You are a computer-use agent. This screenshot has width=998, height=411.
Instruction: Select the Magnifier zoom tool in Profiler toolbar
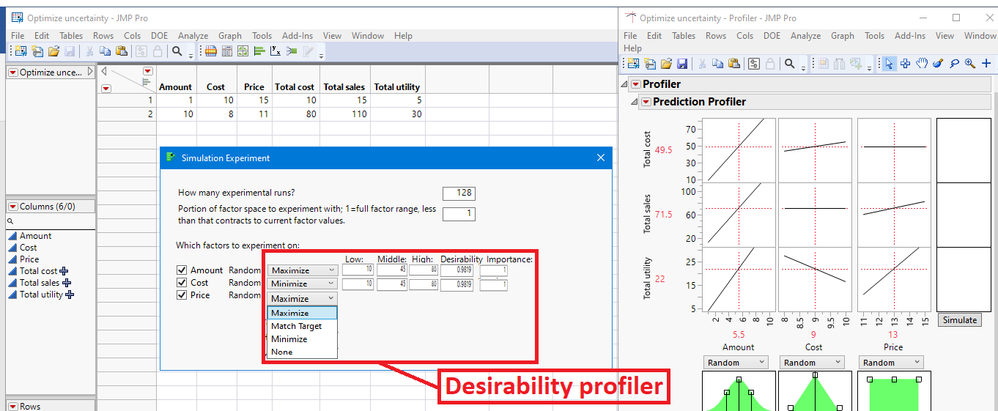(969, 64)
